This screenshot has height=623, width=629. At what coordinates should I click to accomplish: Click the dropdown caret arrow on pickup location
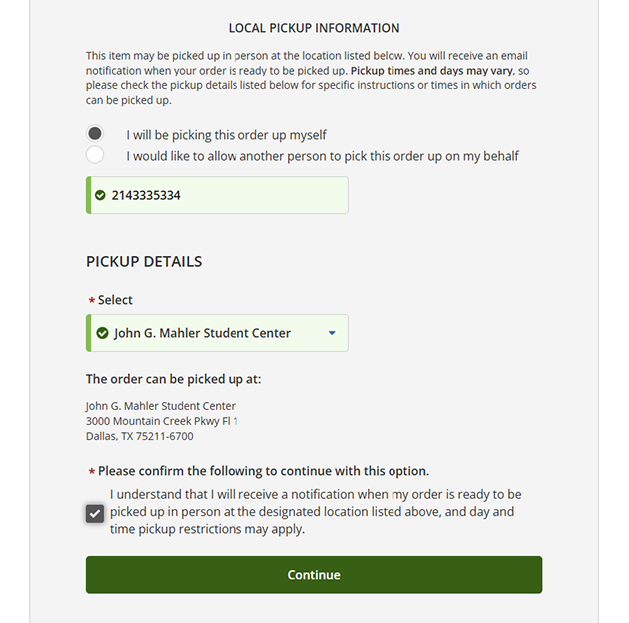coord(332,333)
